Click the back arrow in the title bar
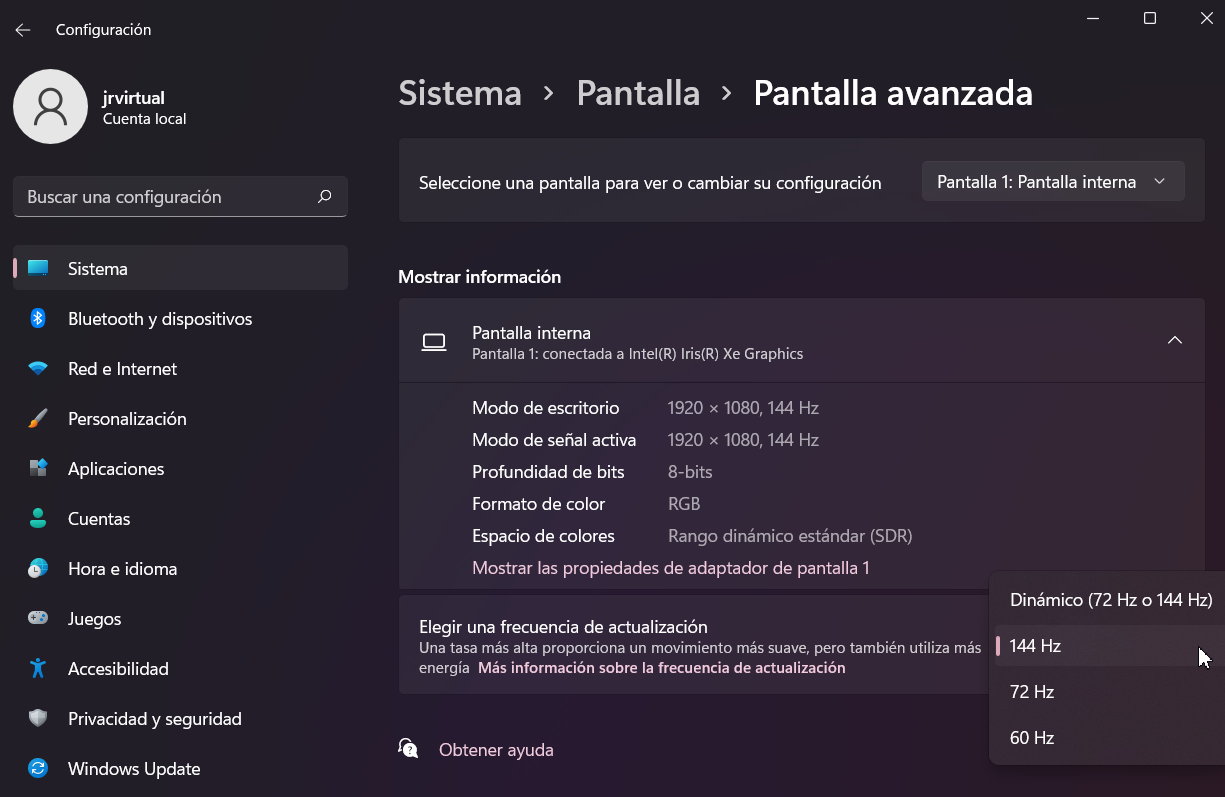 (x=22, y=29)
